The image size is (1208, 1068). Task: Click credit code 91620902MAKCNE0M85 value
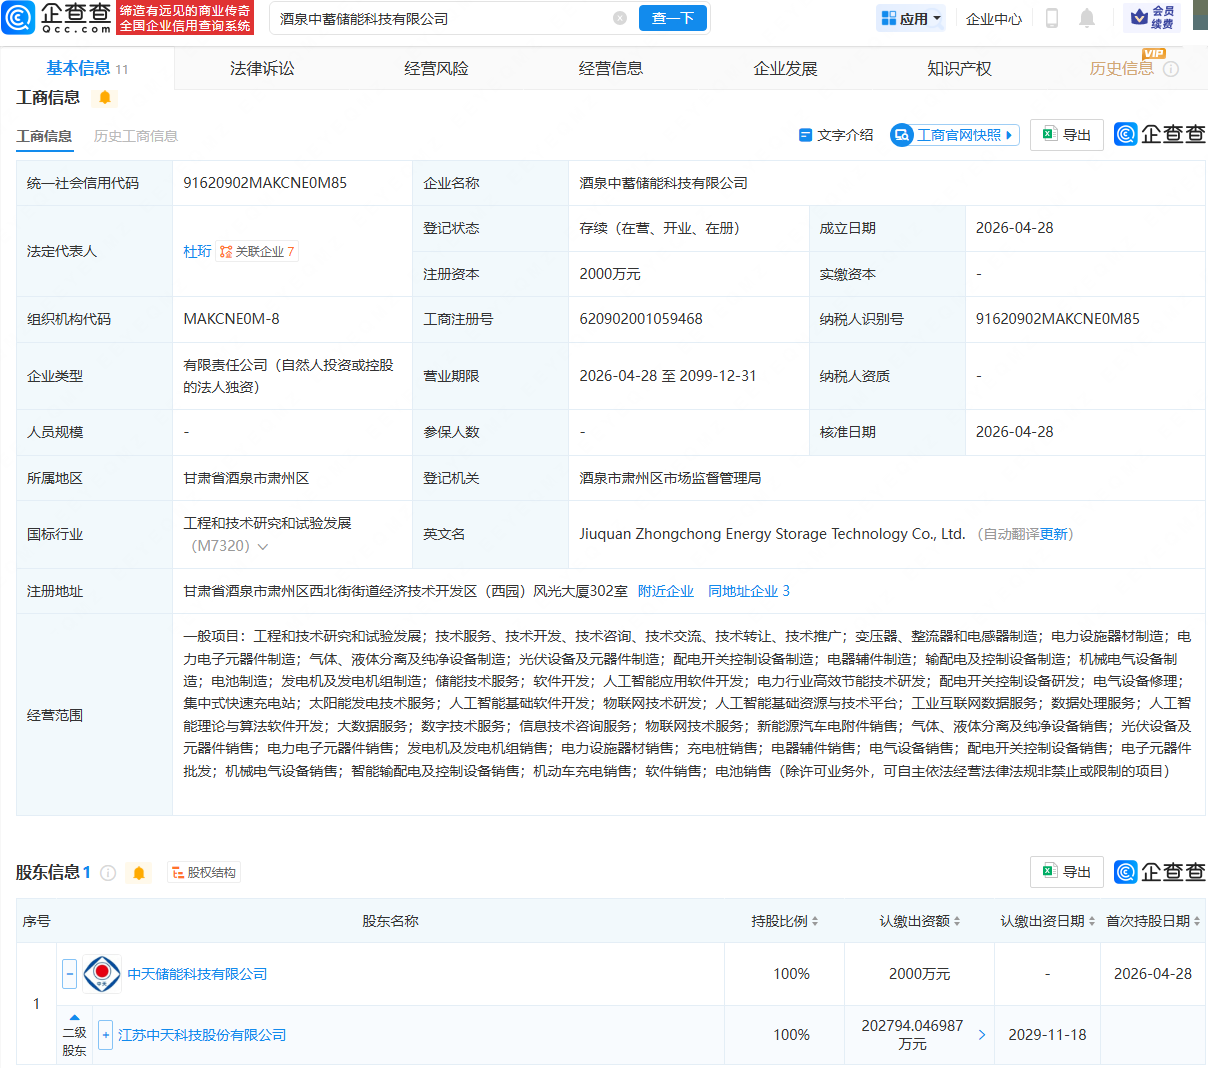[x=265, y=183]
